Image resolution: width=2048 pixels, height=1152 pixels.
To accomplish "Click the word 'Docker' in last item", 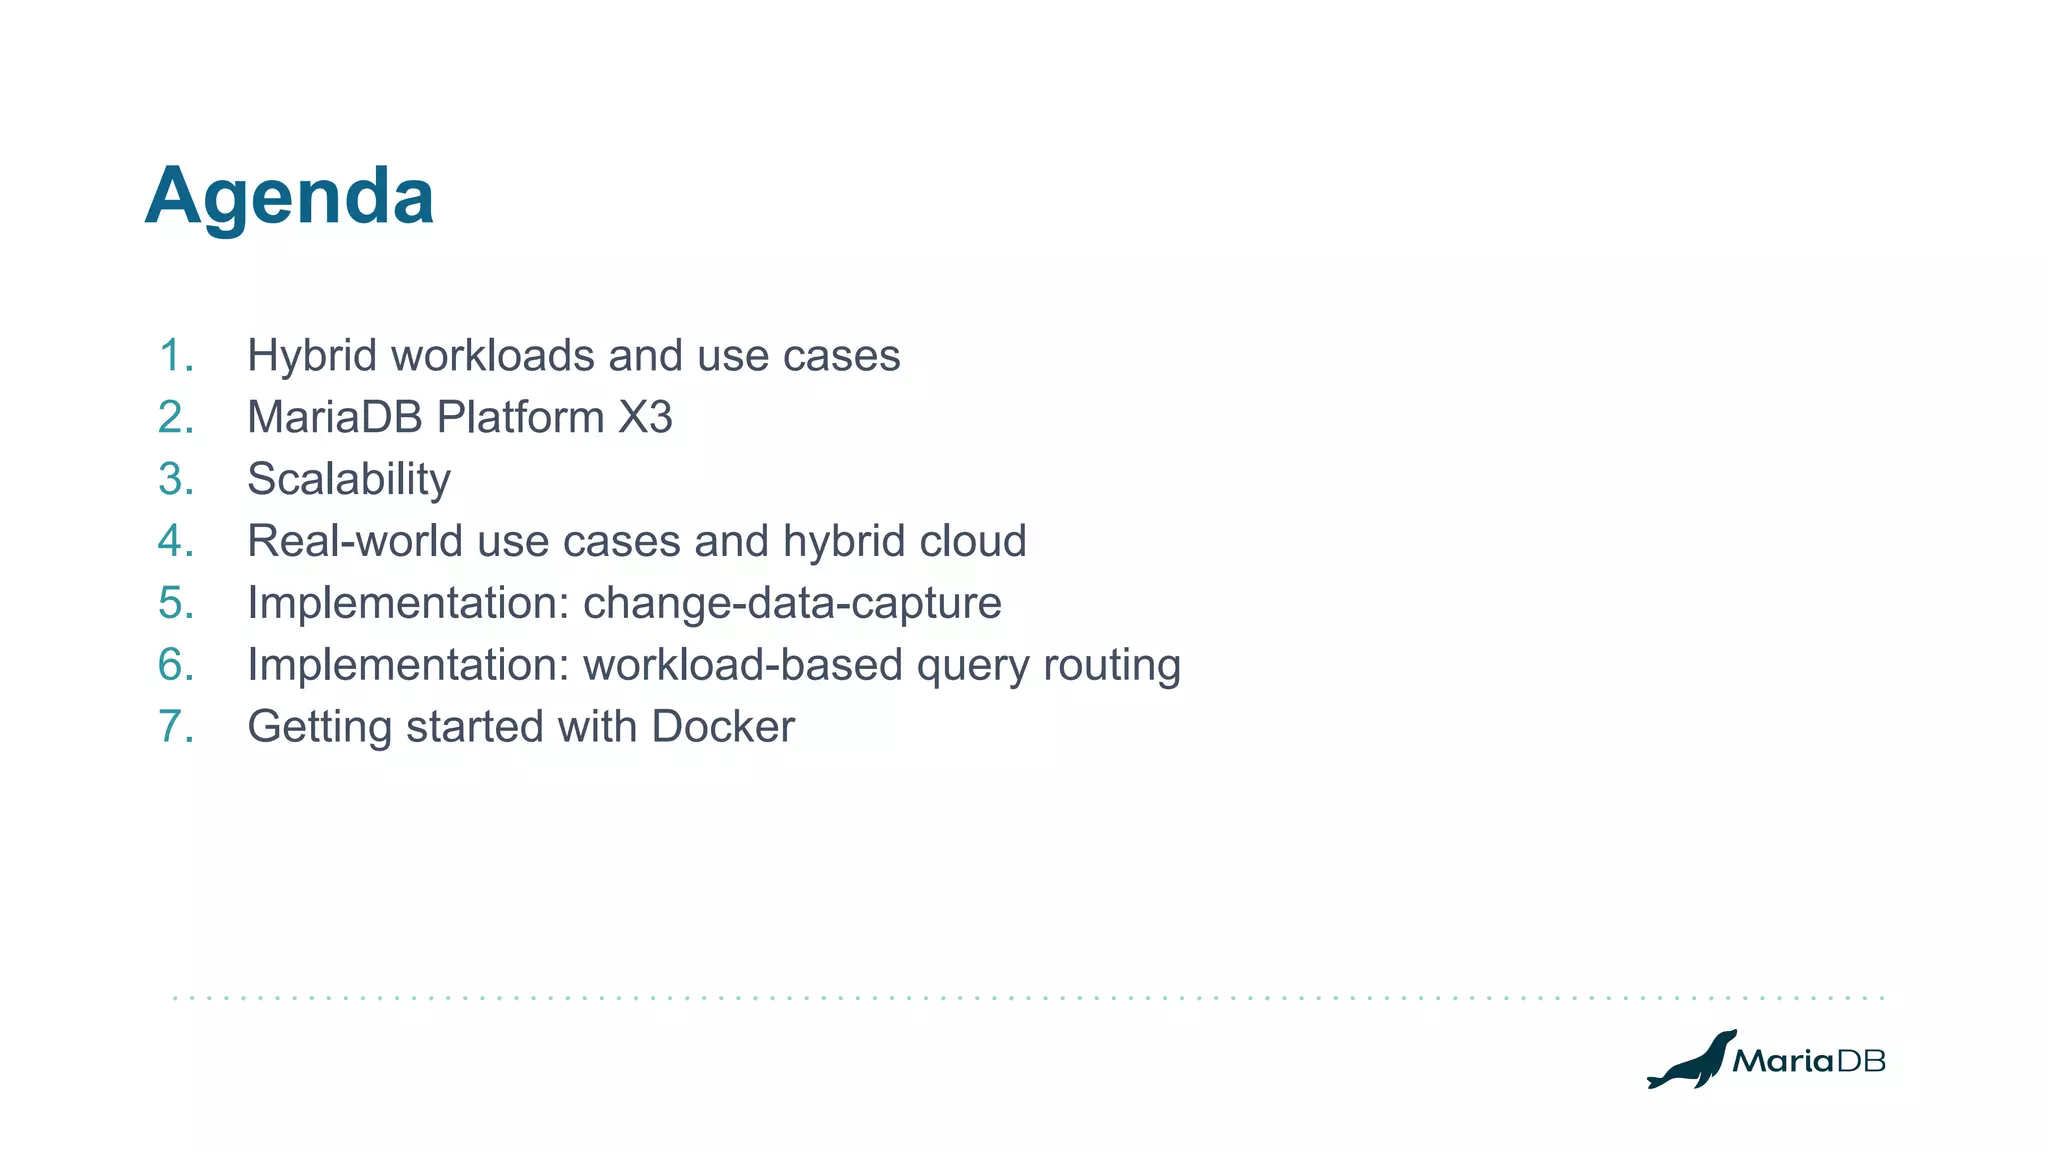I will pyautogui.click(x=722, y=727).
